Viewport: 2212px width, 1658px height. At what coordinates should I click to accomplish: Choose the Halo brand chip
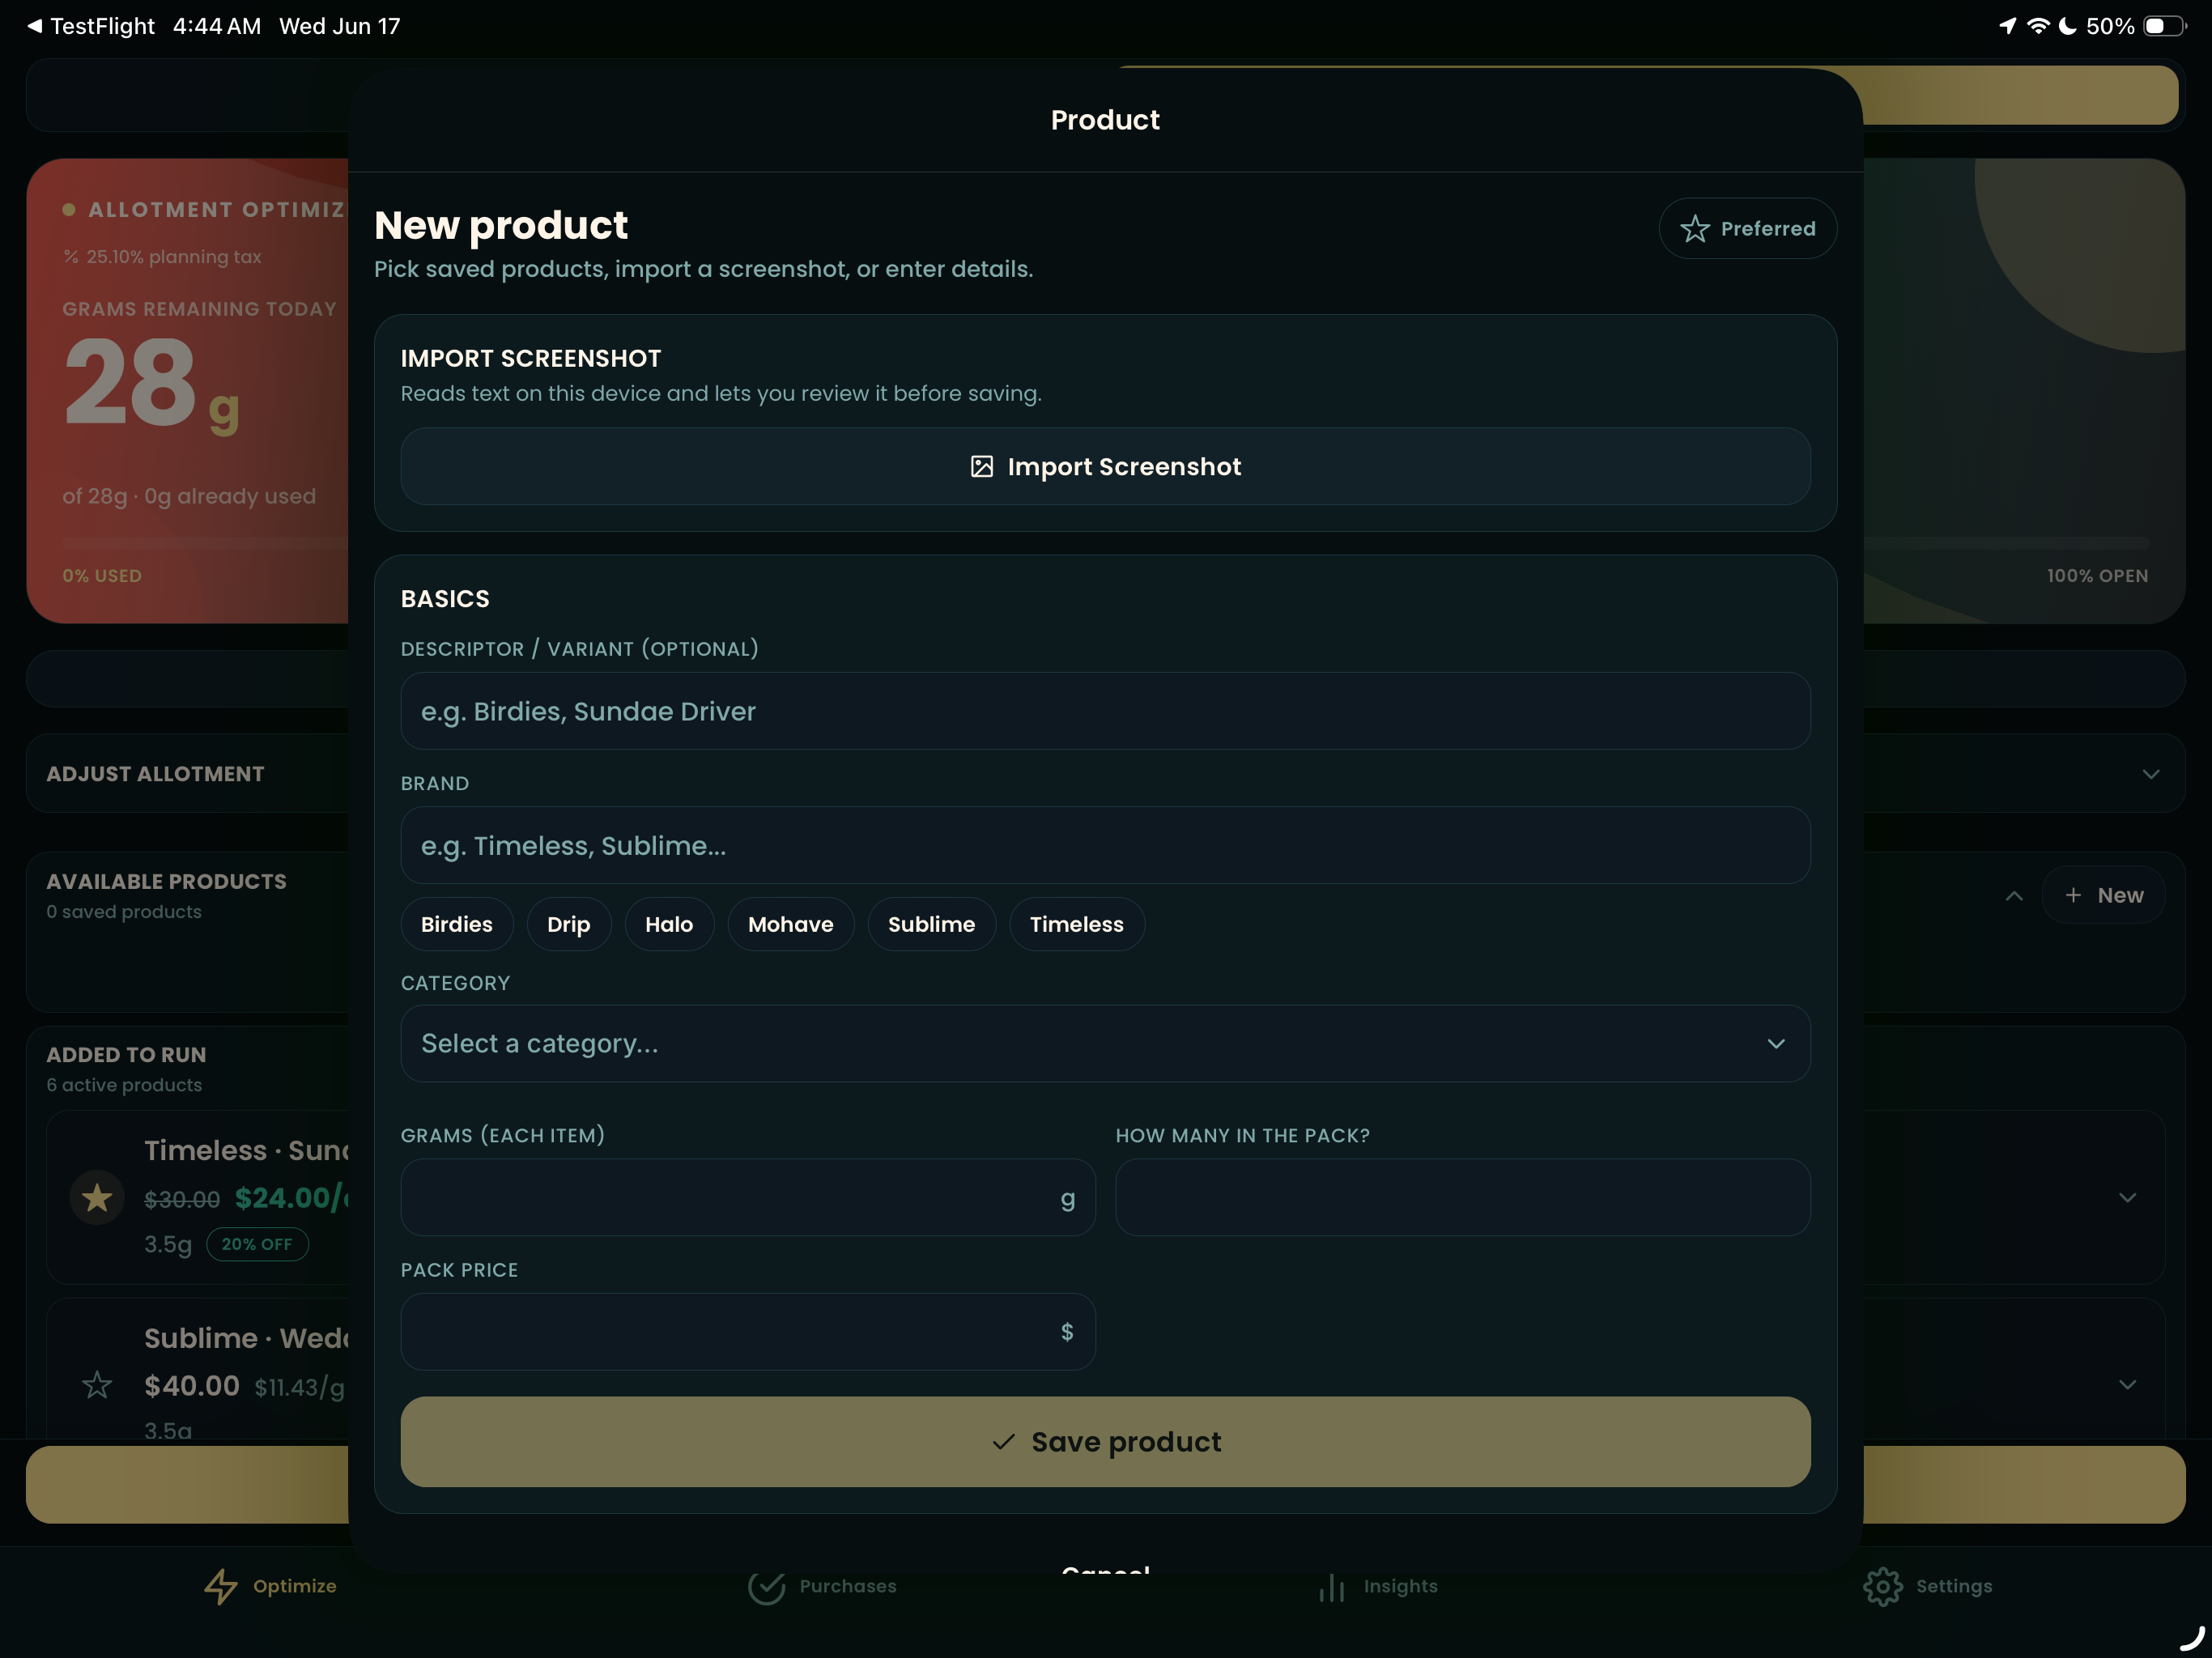click(x=669, y=924)
